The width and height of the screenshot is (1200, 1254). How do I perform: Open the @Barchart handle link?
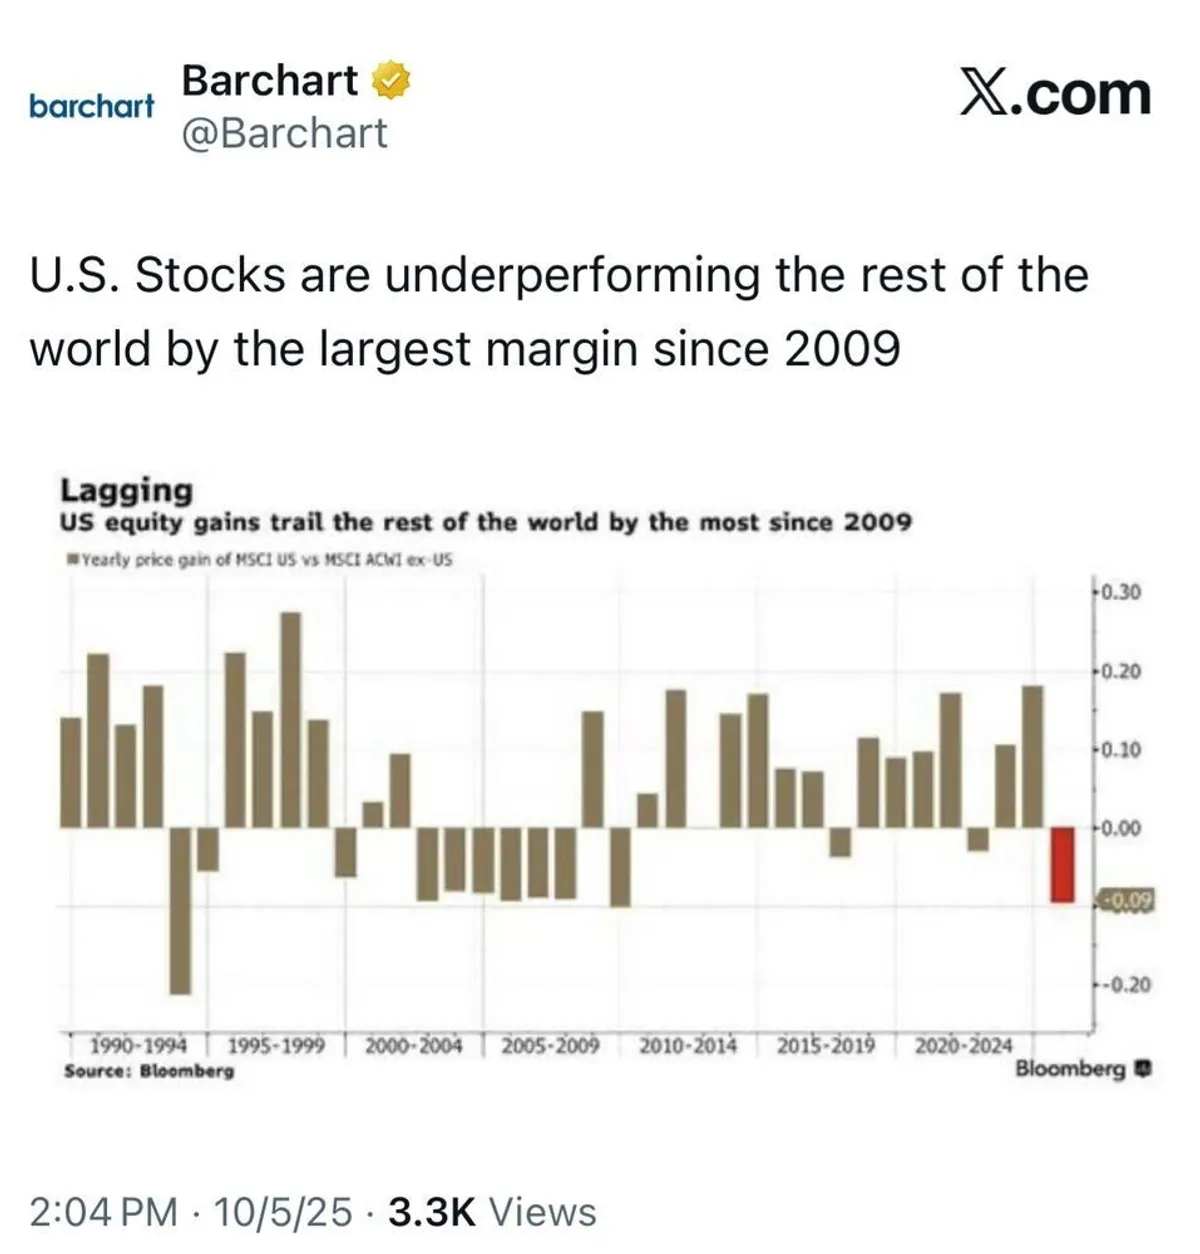tap(284, 133)
